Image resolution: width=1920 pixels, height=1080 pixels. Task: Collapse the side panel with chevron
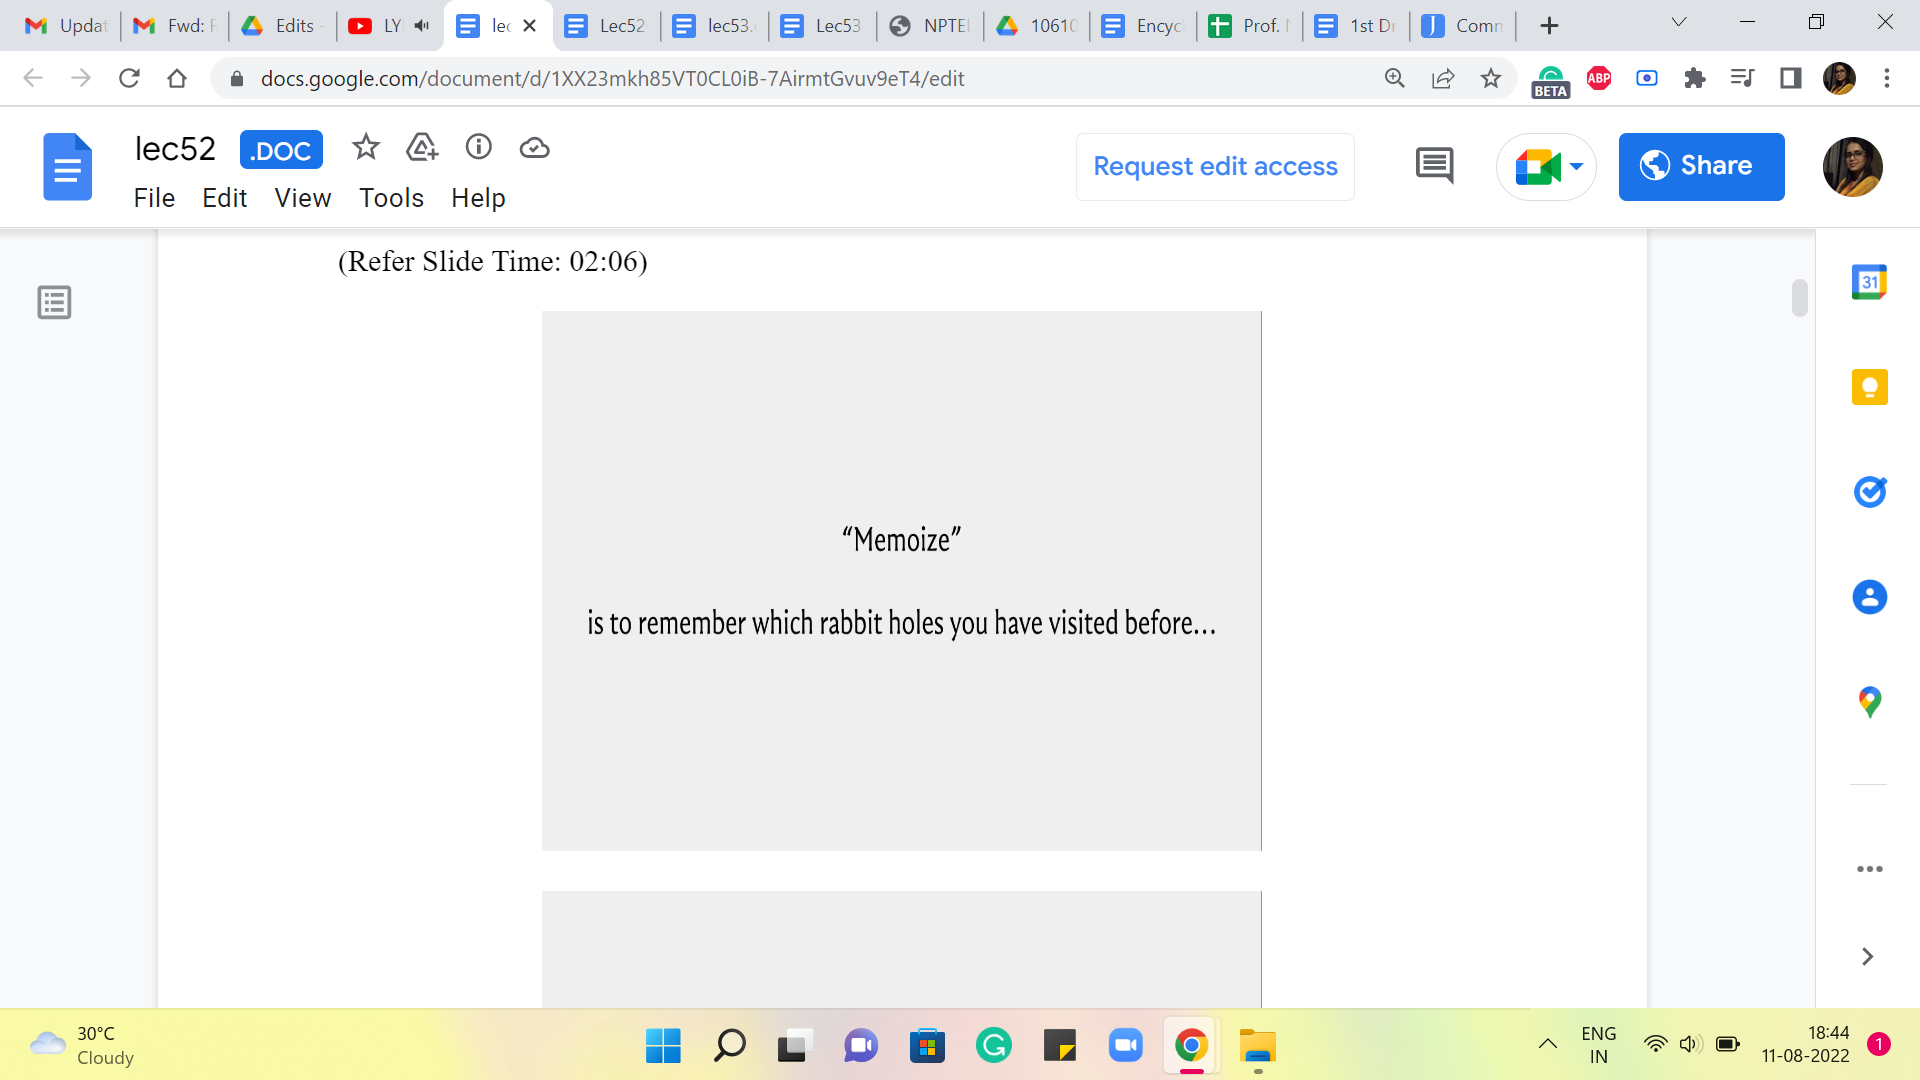pyautogui.click(x=1867, y=957)
